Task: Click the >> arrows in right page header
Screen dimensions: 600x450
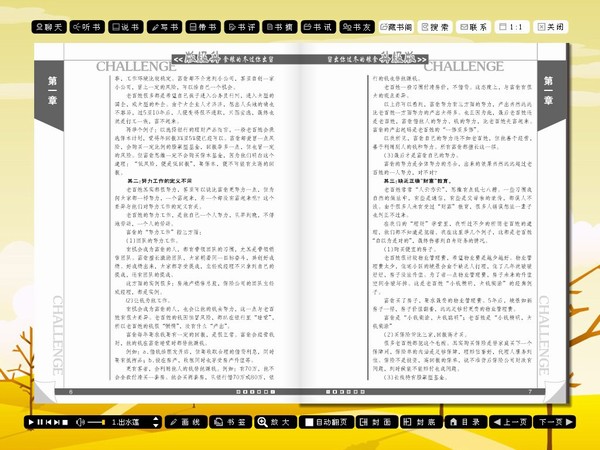Action: point(422,59)
